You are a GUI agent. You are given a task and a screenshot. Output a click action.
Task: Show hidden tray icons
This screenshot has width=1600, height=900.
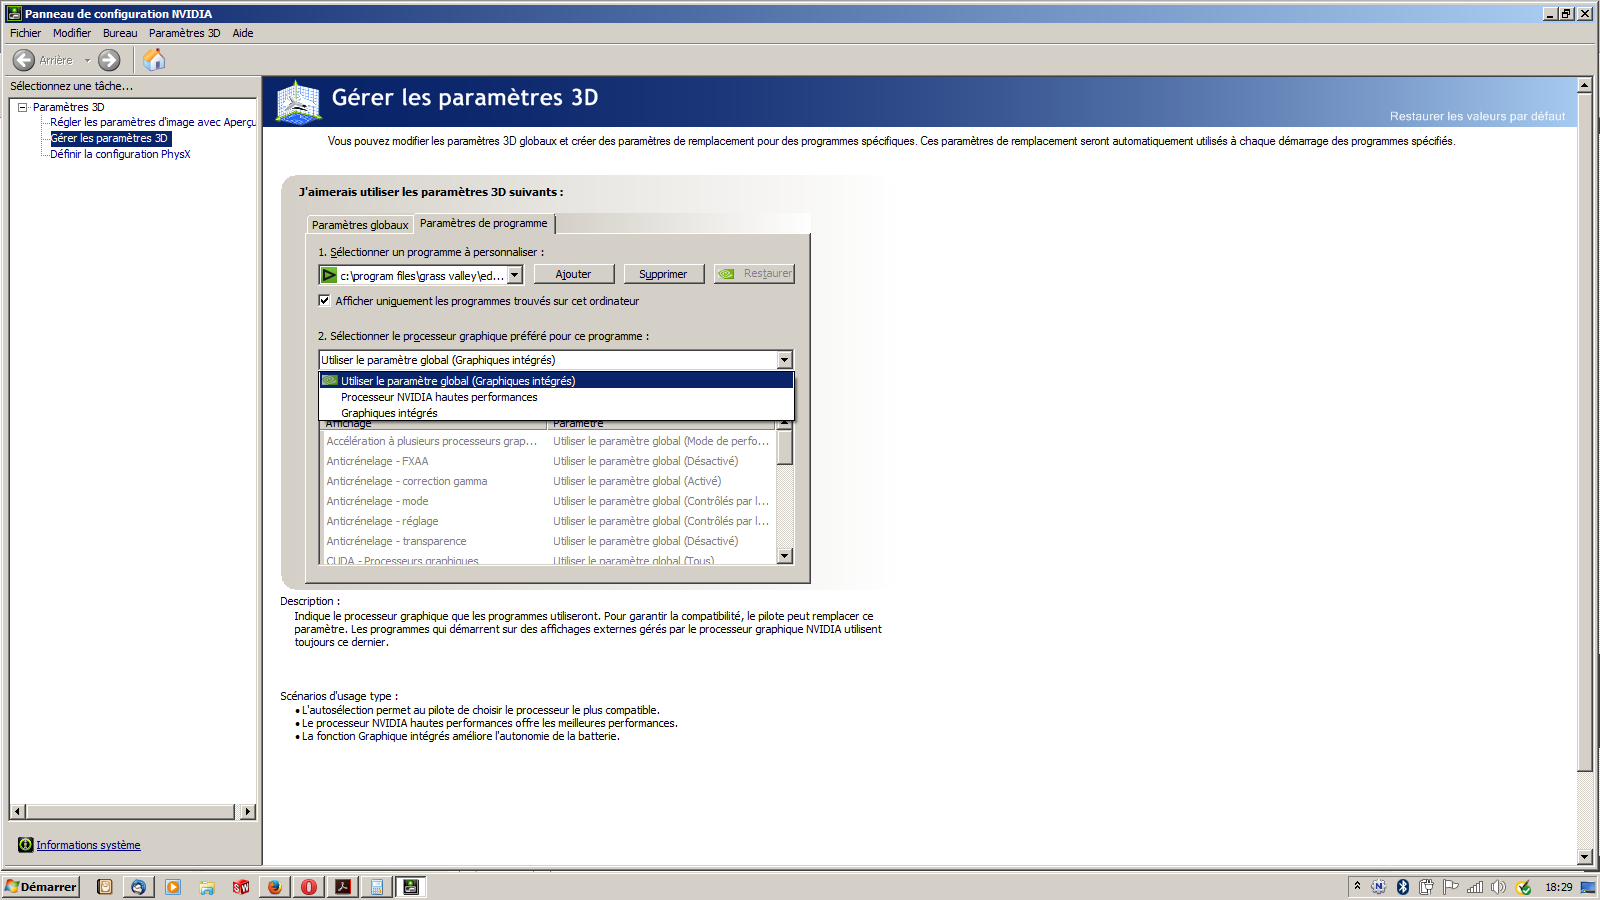pyautogui.click(x=1357, y=886)
